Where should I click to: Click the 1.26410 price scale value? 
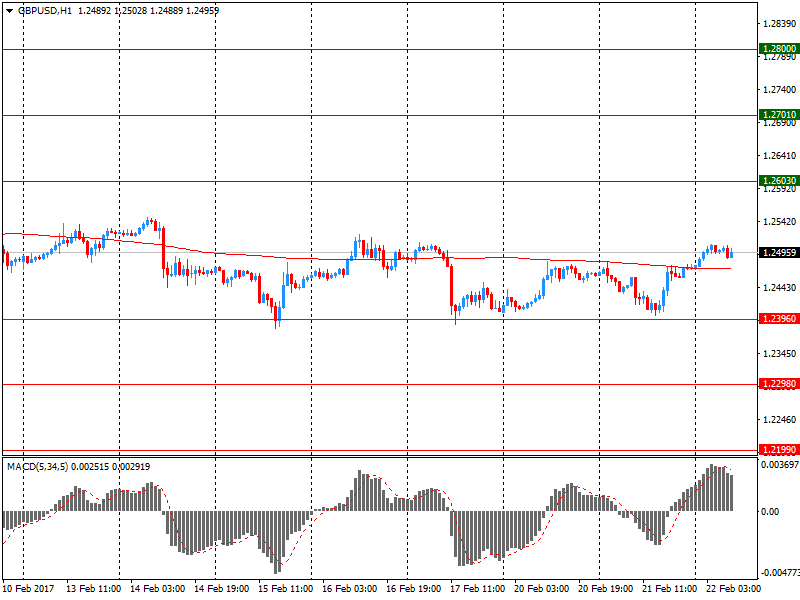click(779, 156)
